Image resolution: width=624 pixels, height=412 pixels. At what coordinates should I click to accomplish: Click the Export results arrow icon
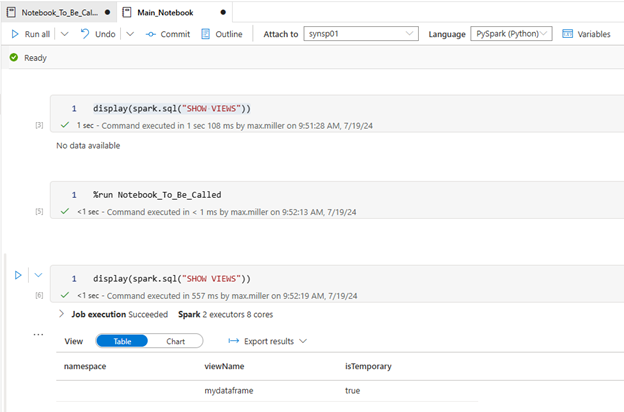234,341
